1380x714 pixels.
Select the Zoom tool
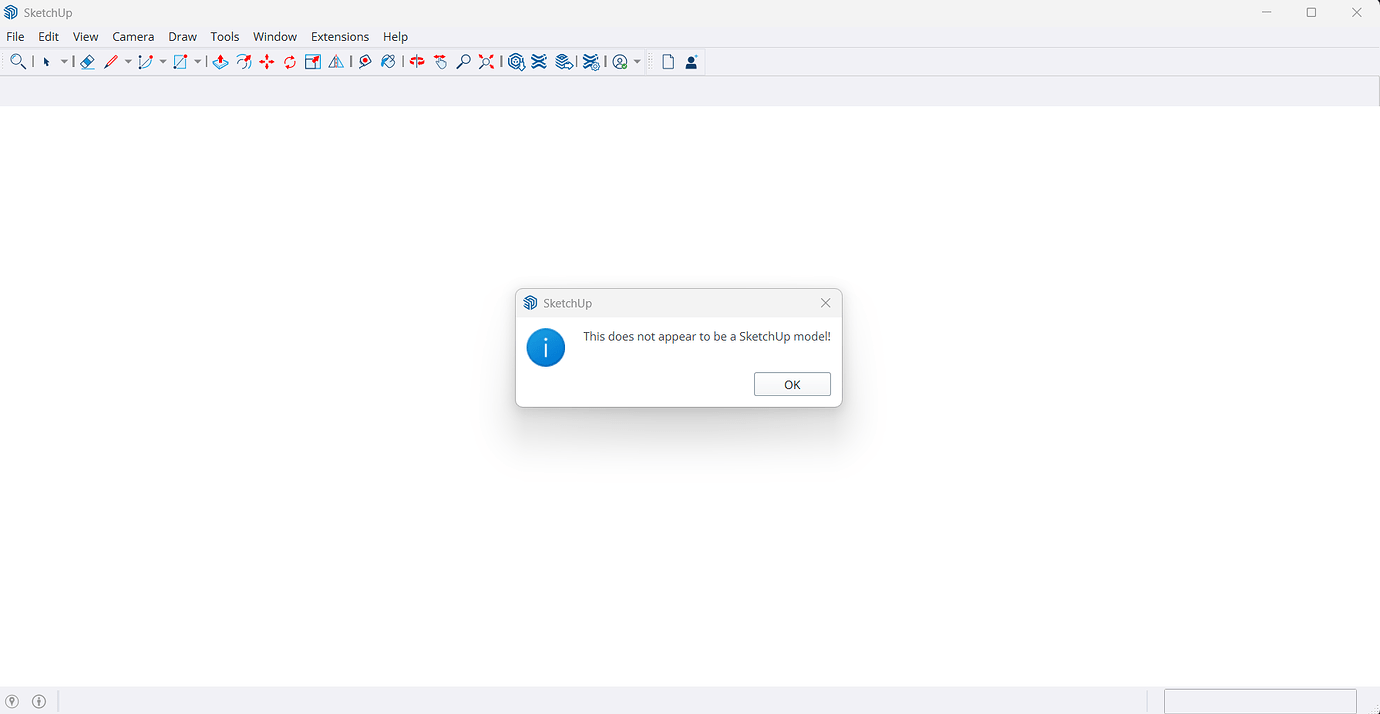click(462, 61)
